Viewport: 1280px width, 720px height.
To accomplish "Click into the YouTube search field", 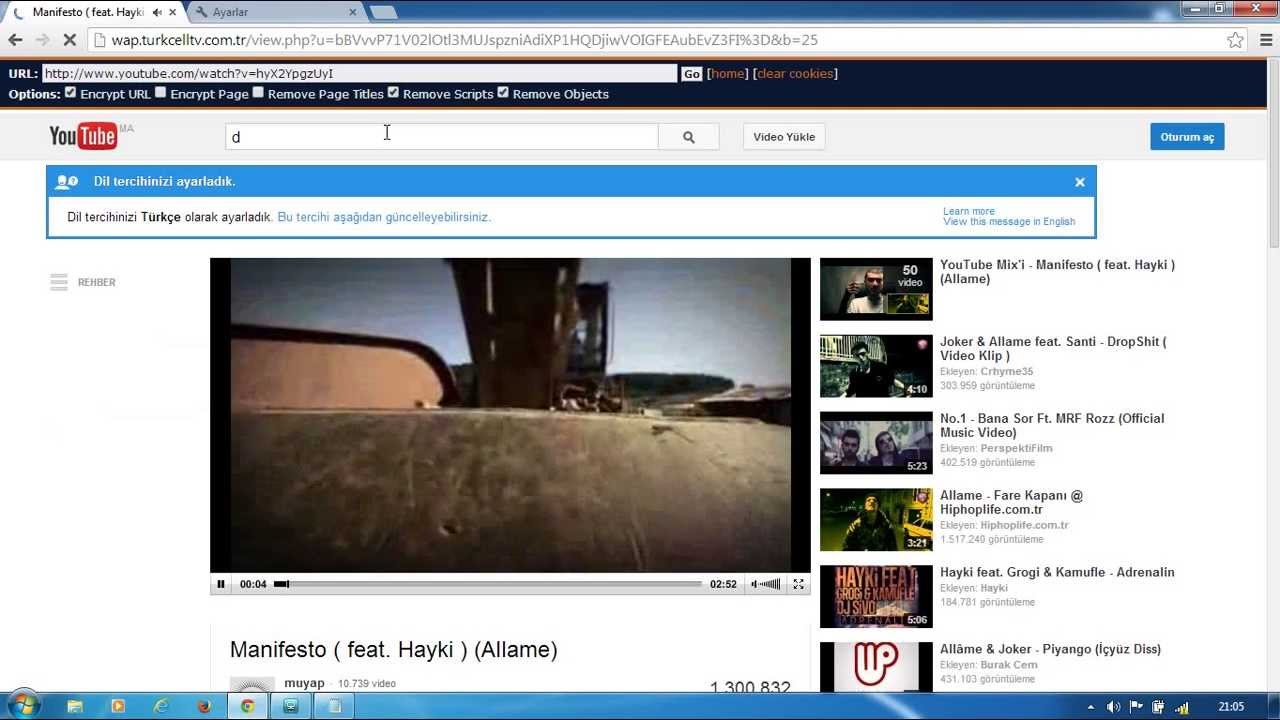I will coord(441,137).
